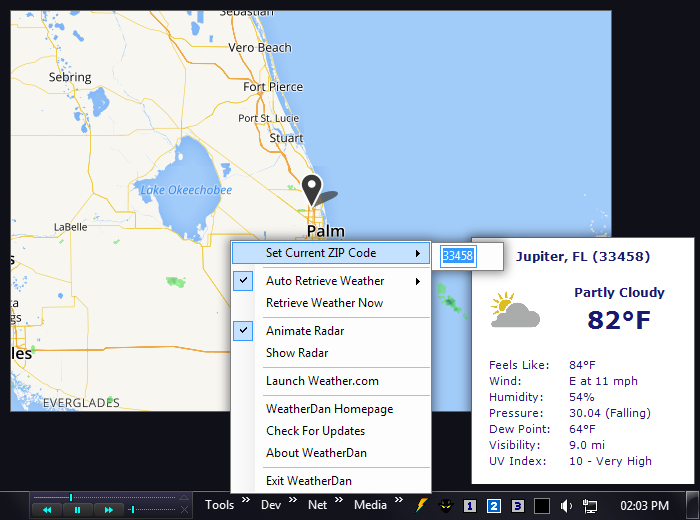Expand Auto Retrieve Weather submenu arrow

point(418,281)
